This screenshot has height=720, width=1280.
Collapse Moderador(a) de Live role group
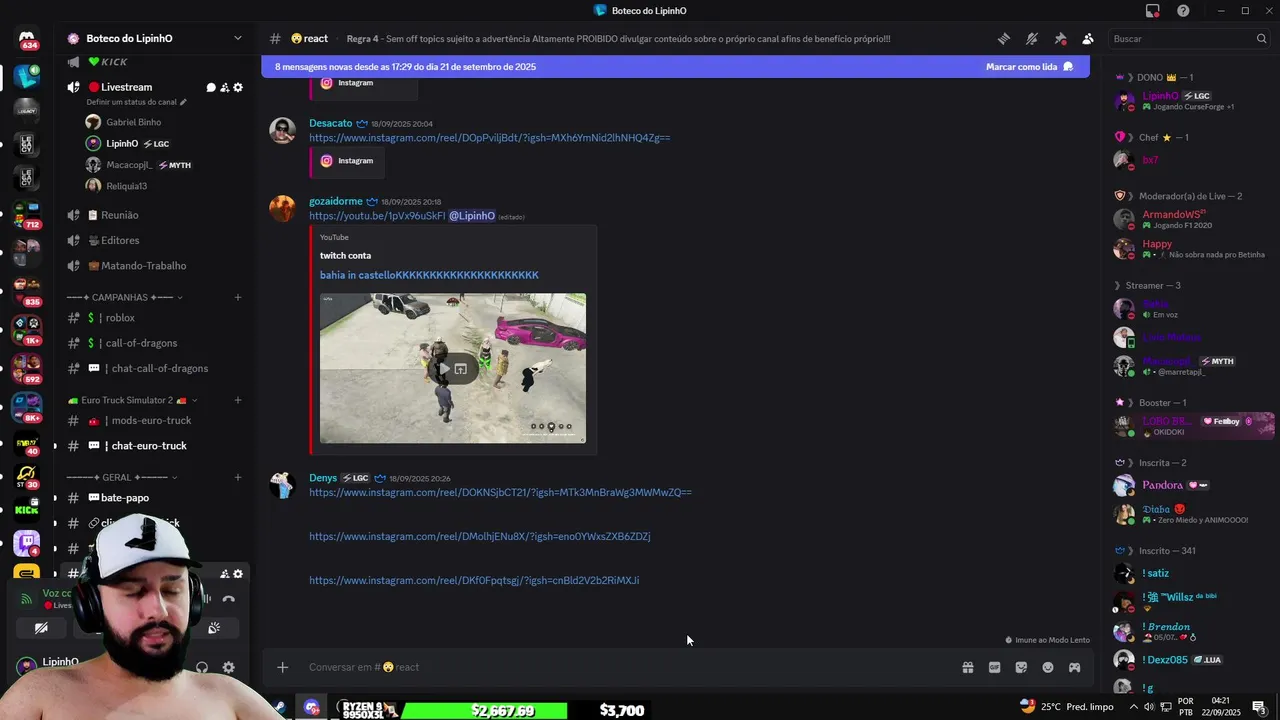click(1178, 196)
